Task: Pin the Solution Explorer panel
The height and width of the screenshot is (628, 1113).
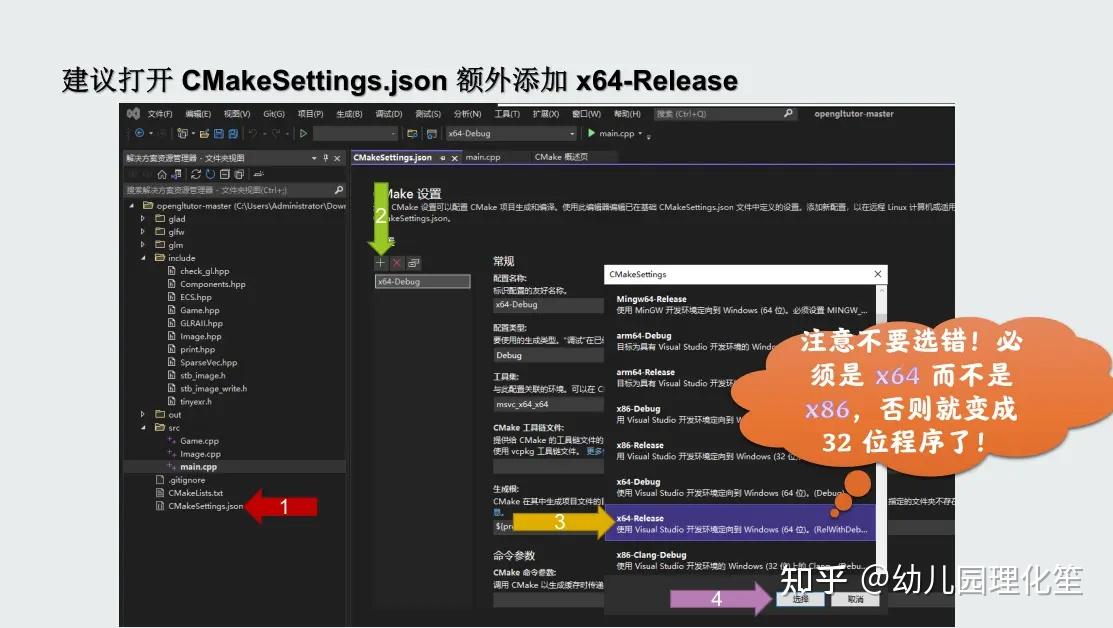Action: (x=327, y=156)
